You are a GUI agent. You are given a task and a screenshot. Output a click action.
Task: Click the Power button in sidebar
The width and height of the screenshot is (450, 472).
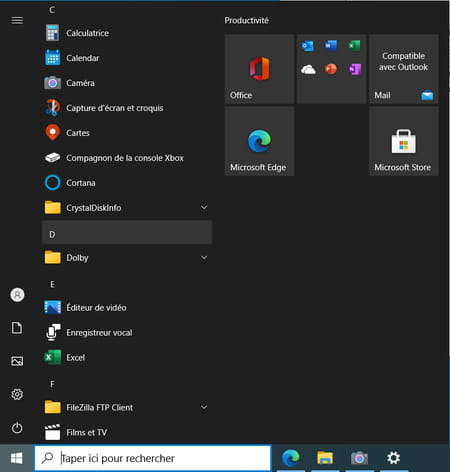coord(17,428)
